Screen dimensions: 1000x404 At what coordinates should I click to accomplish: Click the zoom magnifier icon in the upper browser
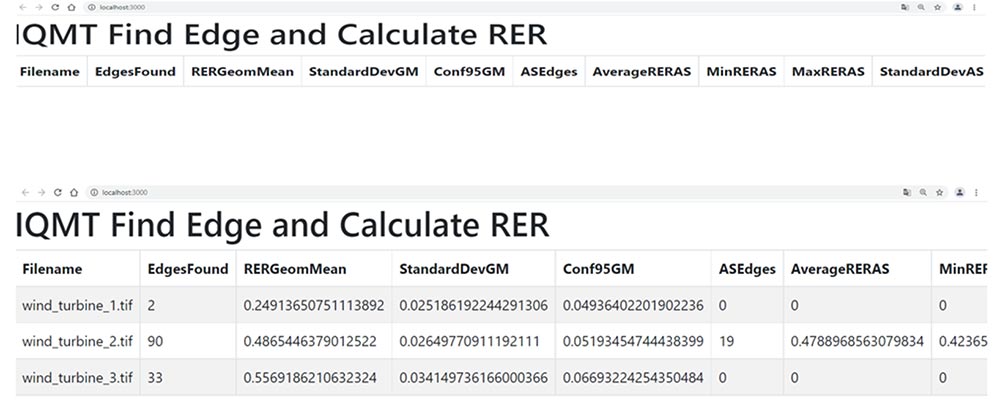click(x=921, y=7)
